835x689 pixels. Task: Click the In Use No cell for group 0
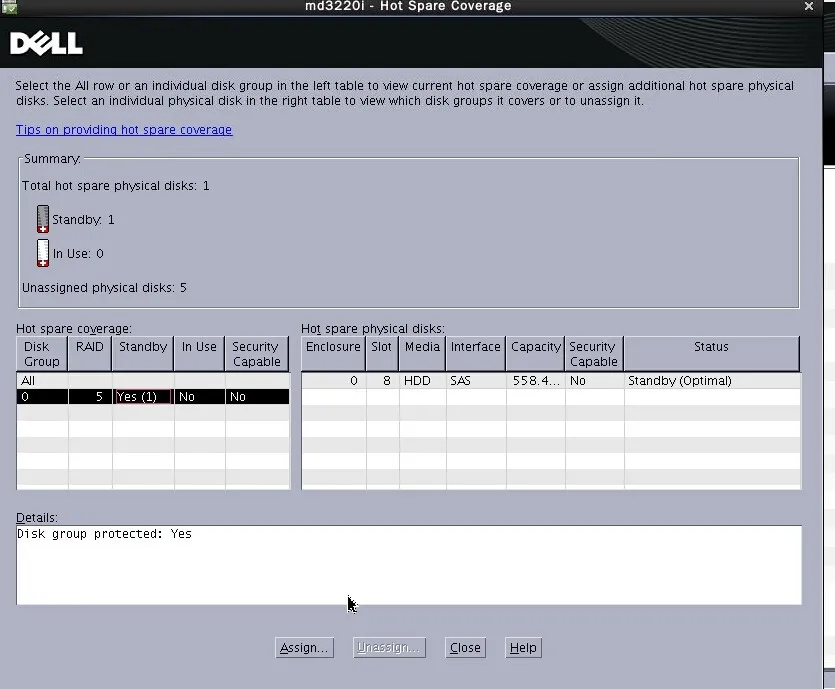[200, 397]
